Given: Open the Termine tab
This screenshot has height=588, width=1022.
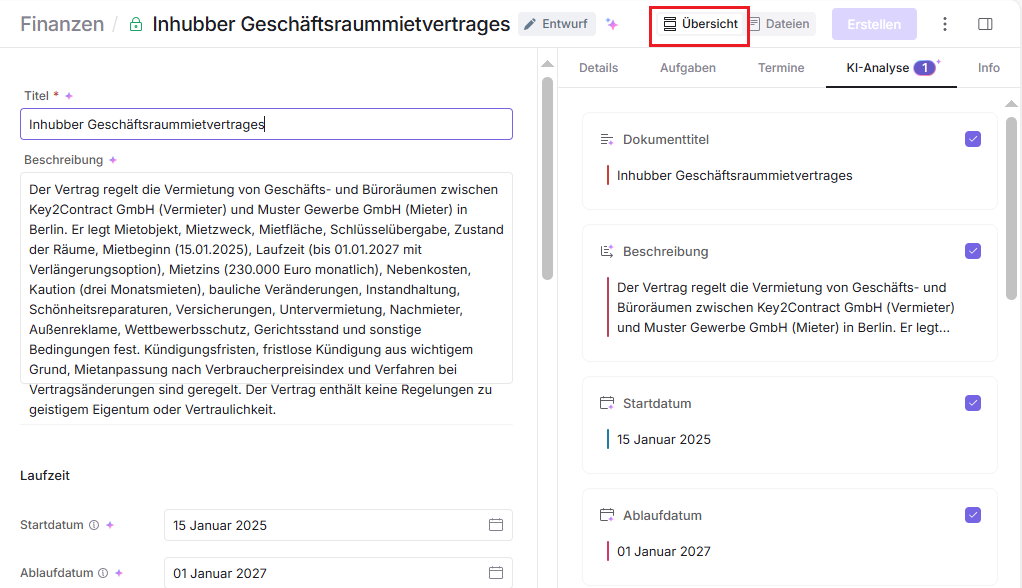Looking at the screenshot, I should click(x=781, y=68).
